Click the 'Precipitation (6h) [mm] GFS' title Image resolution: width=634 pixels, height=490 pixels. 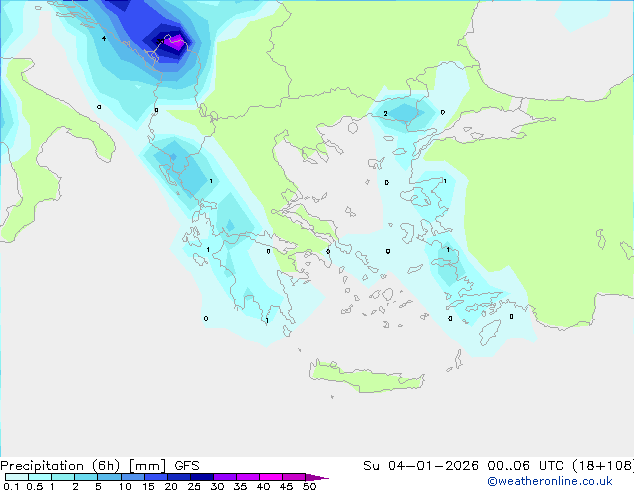coord(100,466)
